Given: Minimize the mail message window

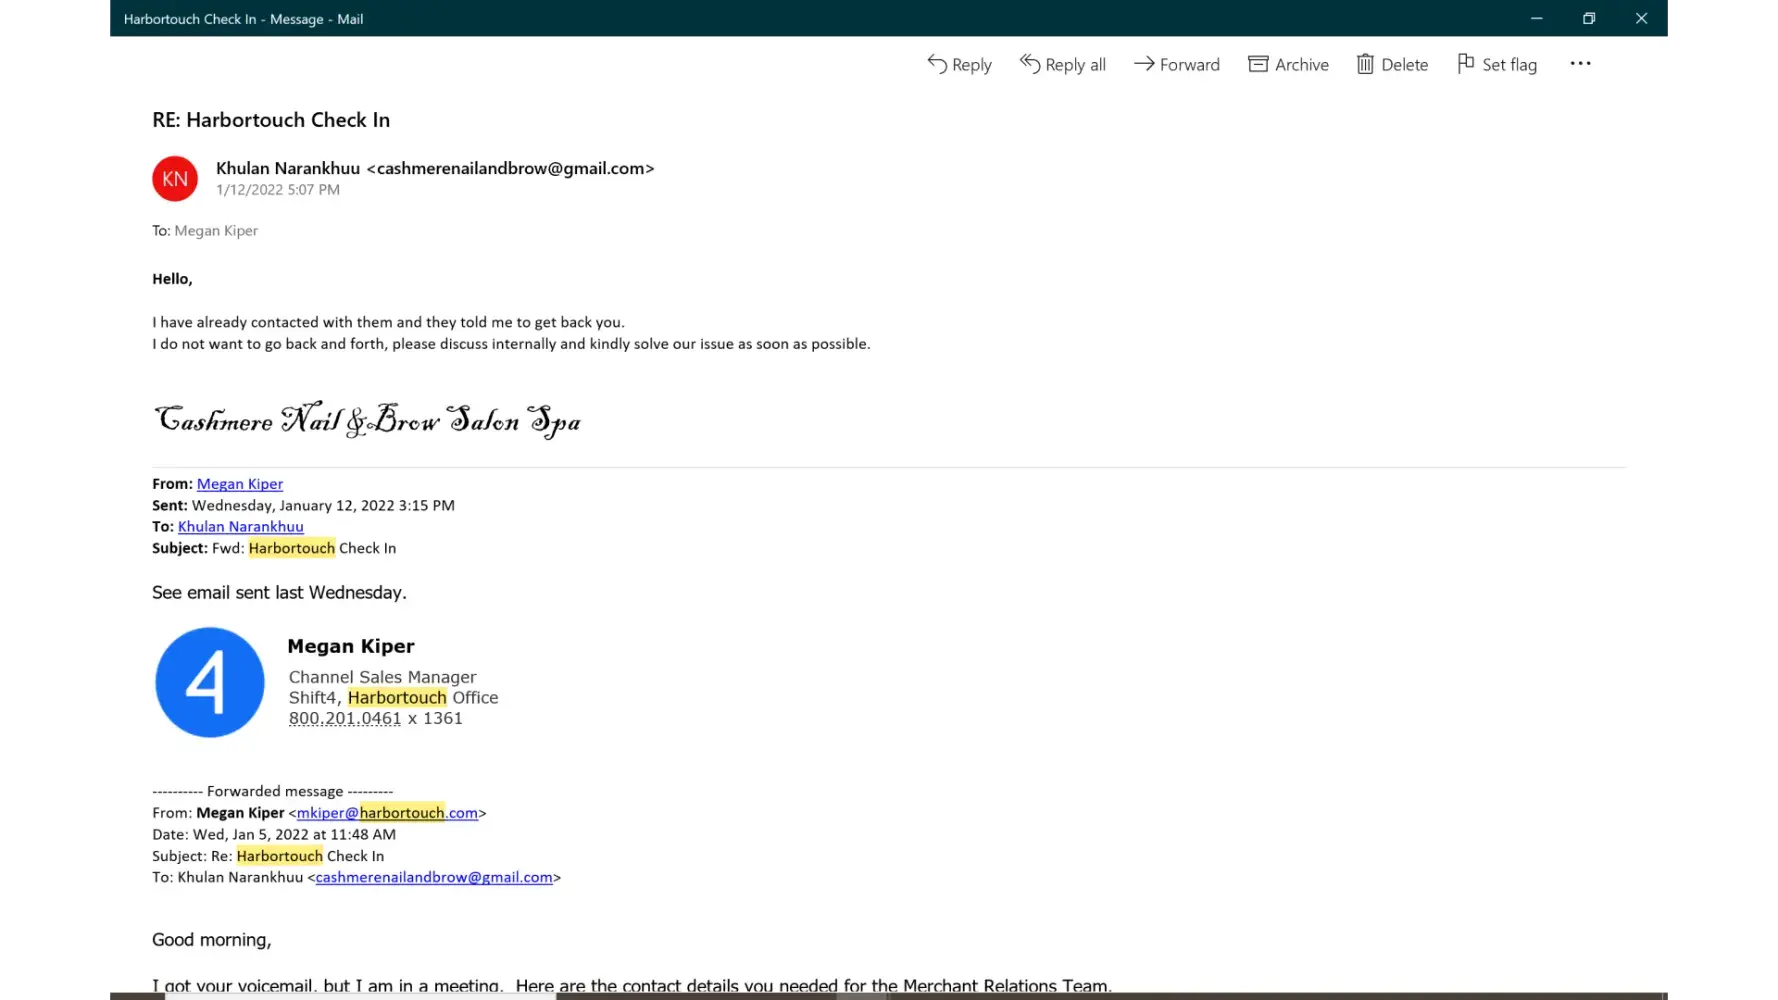Looking at the screenshot, I should pos(1536,18).
